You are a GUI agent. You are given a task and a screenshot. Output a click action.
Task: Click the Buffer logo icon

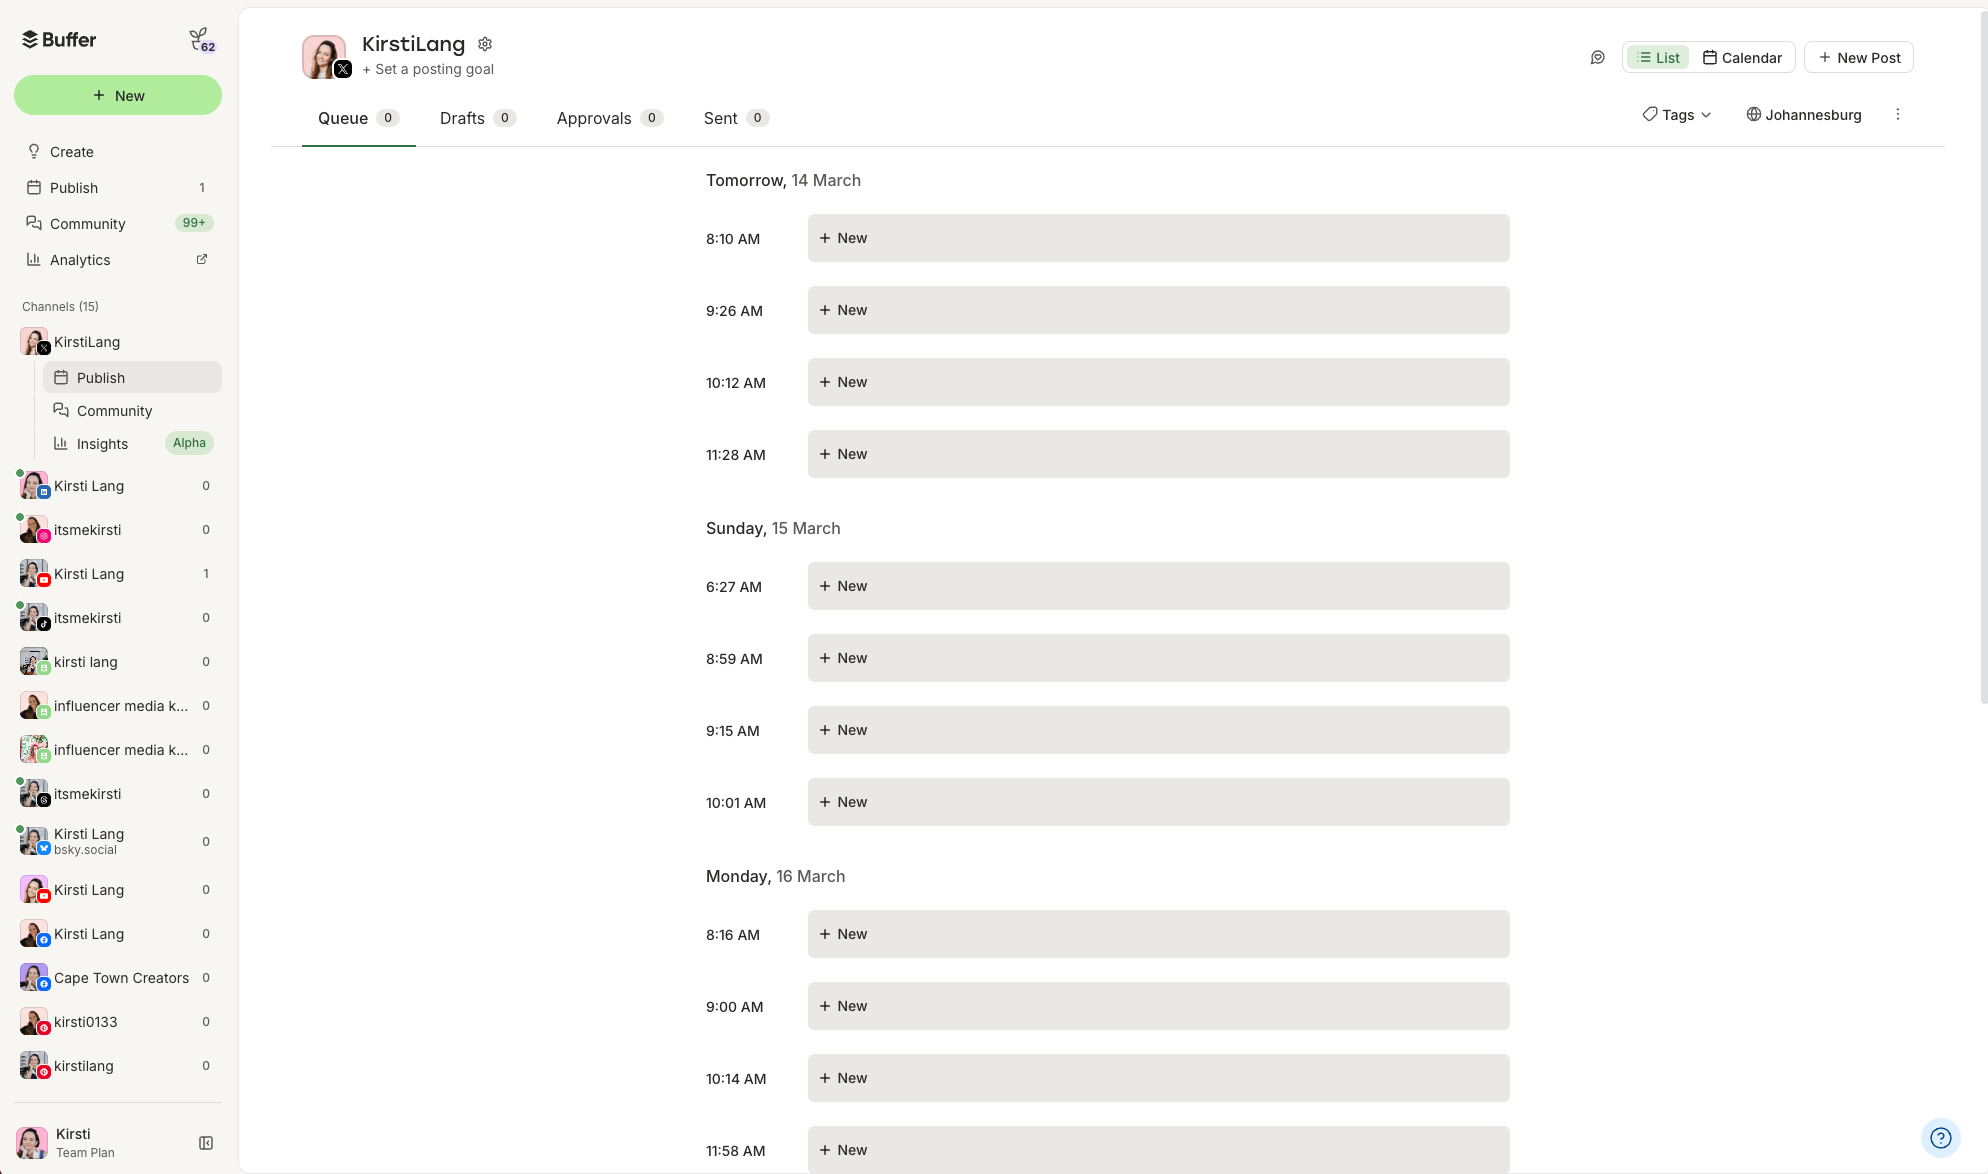(x=30, y=39)
